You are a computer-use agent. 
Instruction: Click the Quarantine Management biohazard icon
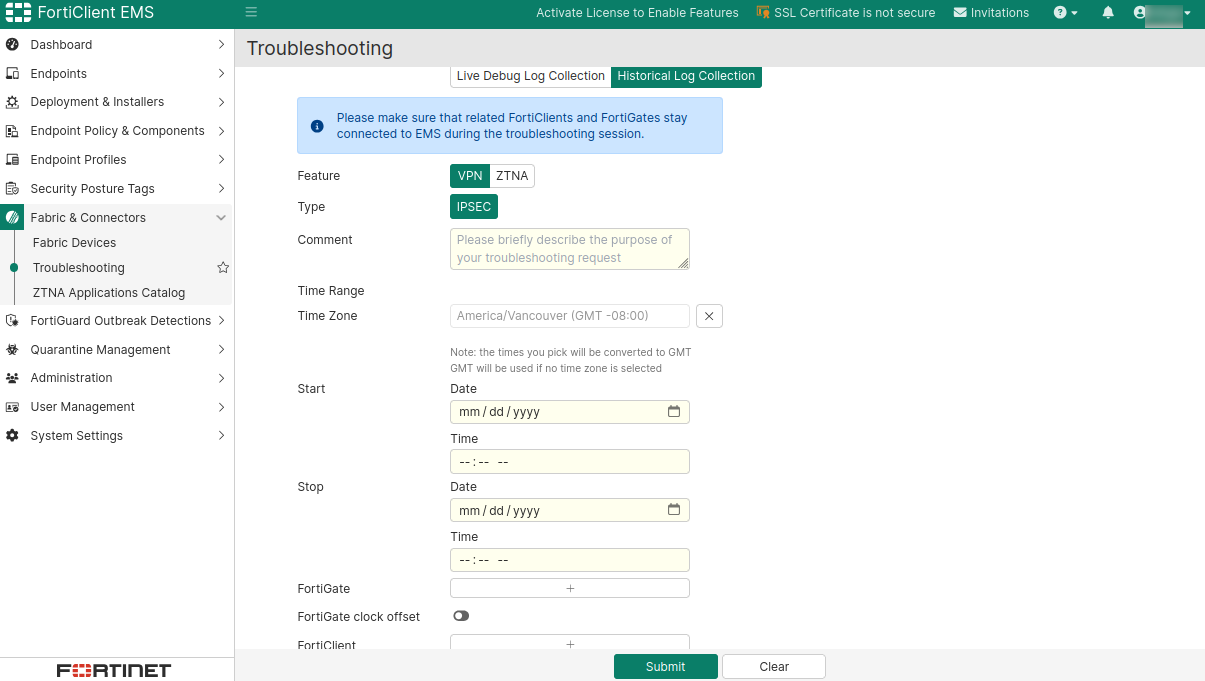[12, 350]
